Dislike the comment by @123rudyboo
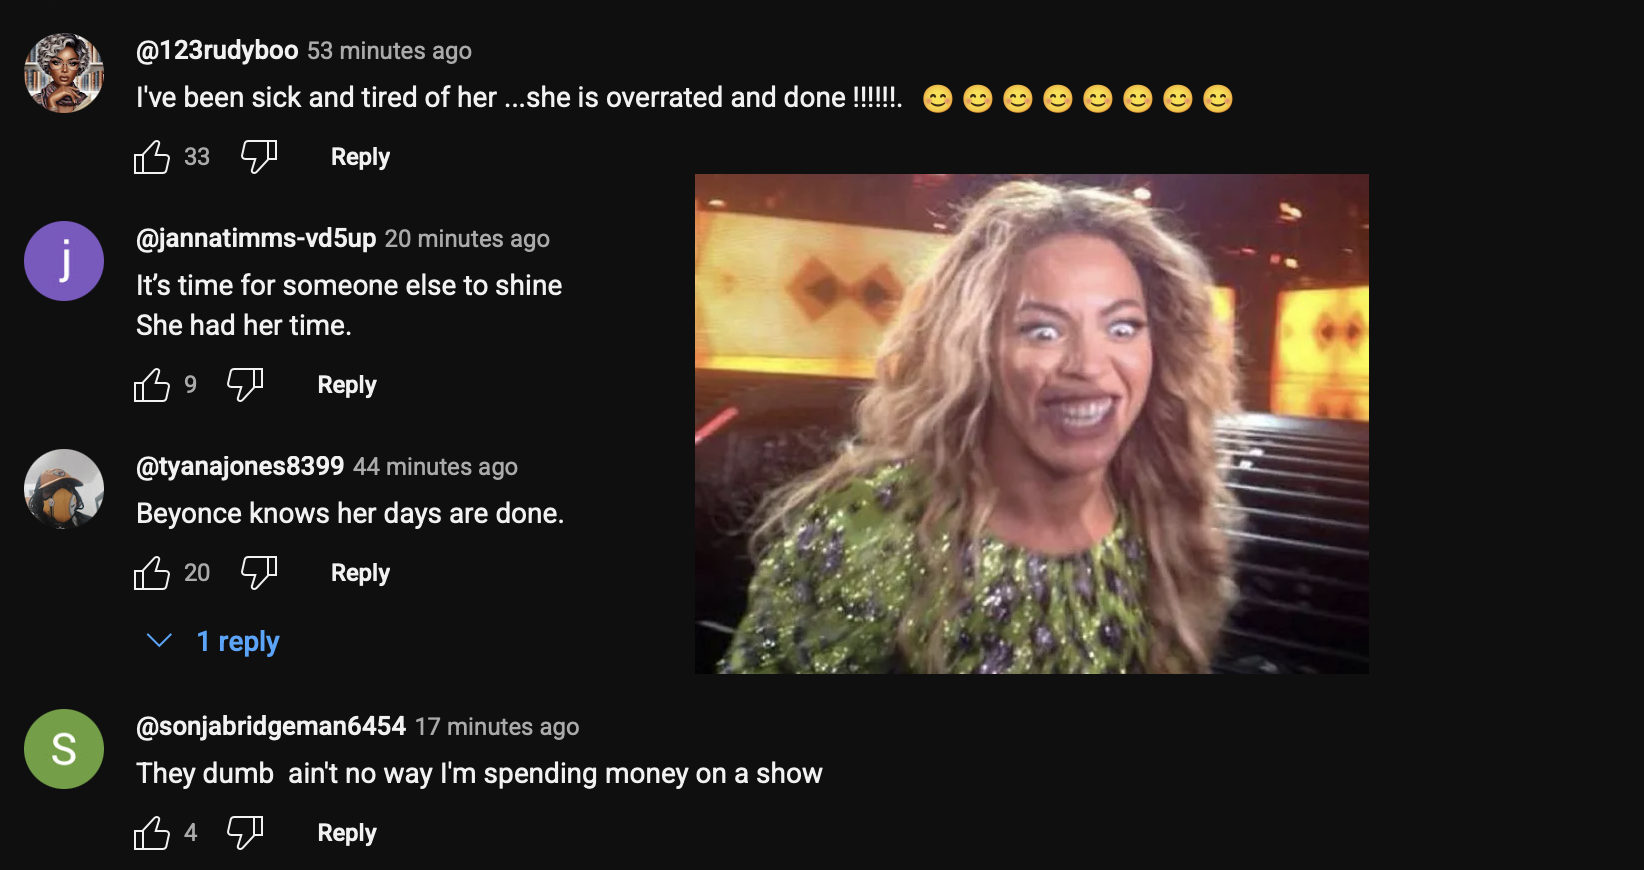The width and height of the screenshot is (1644, 870). click(x=259, y=157)
